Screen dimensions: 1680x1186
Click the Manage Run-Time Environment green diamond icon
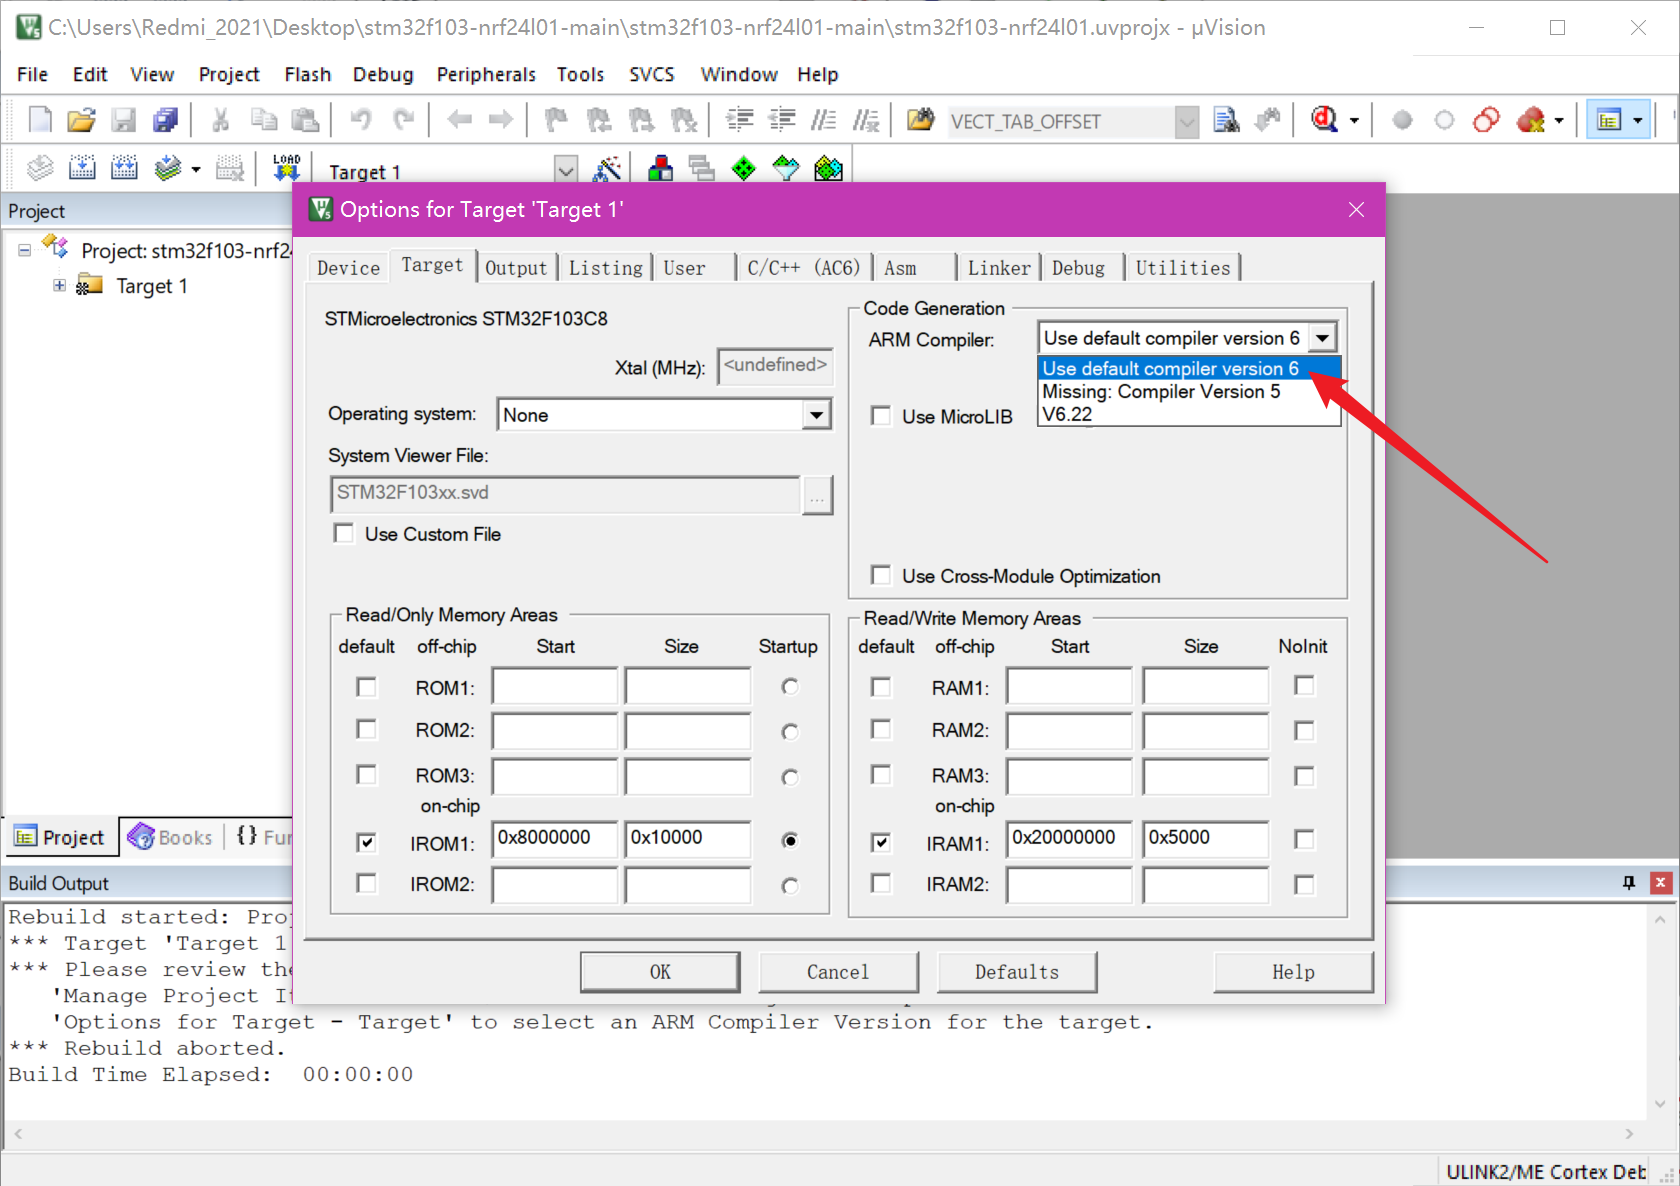pyautogui.click(x=744, y=168)
